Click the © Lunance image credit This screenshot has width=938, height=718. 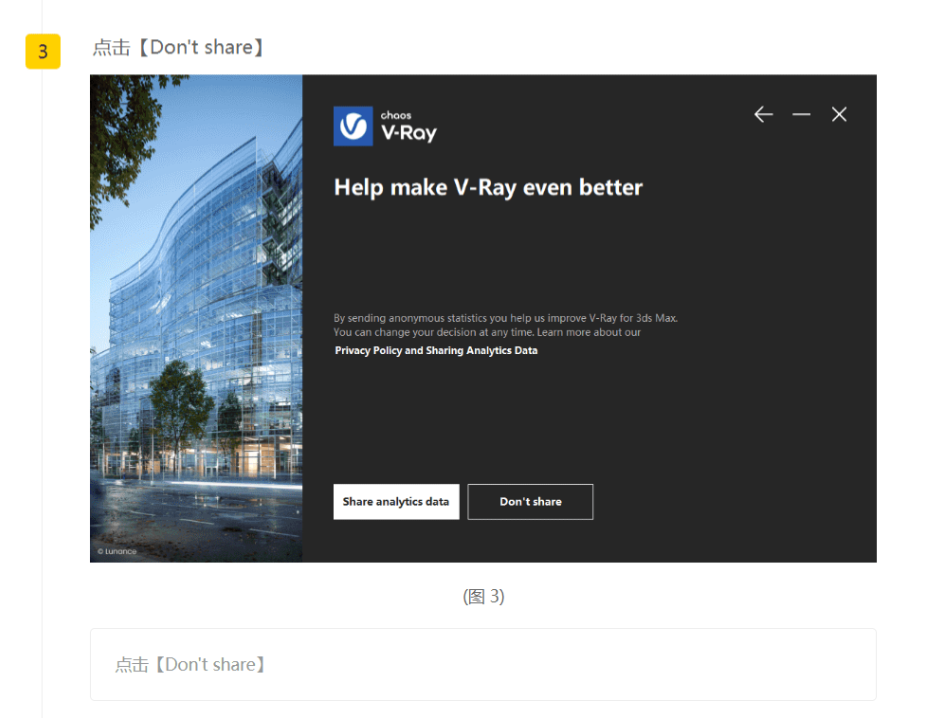tap(117, 551)
